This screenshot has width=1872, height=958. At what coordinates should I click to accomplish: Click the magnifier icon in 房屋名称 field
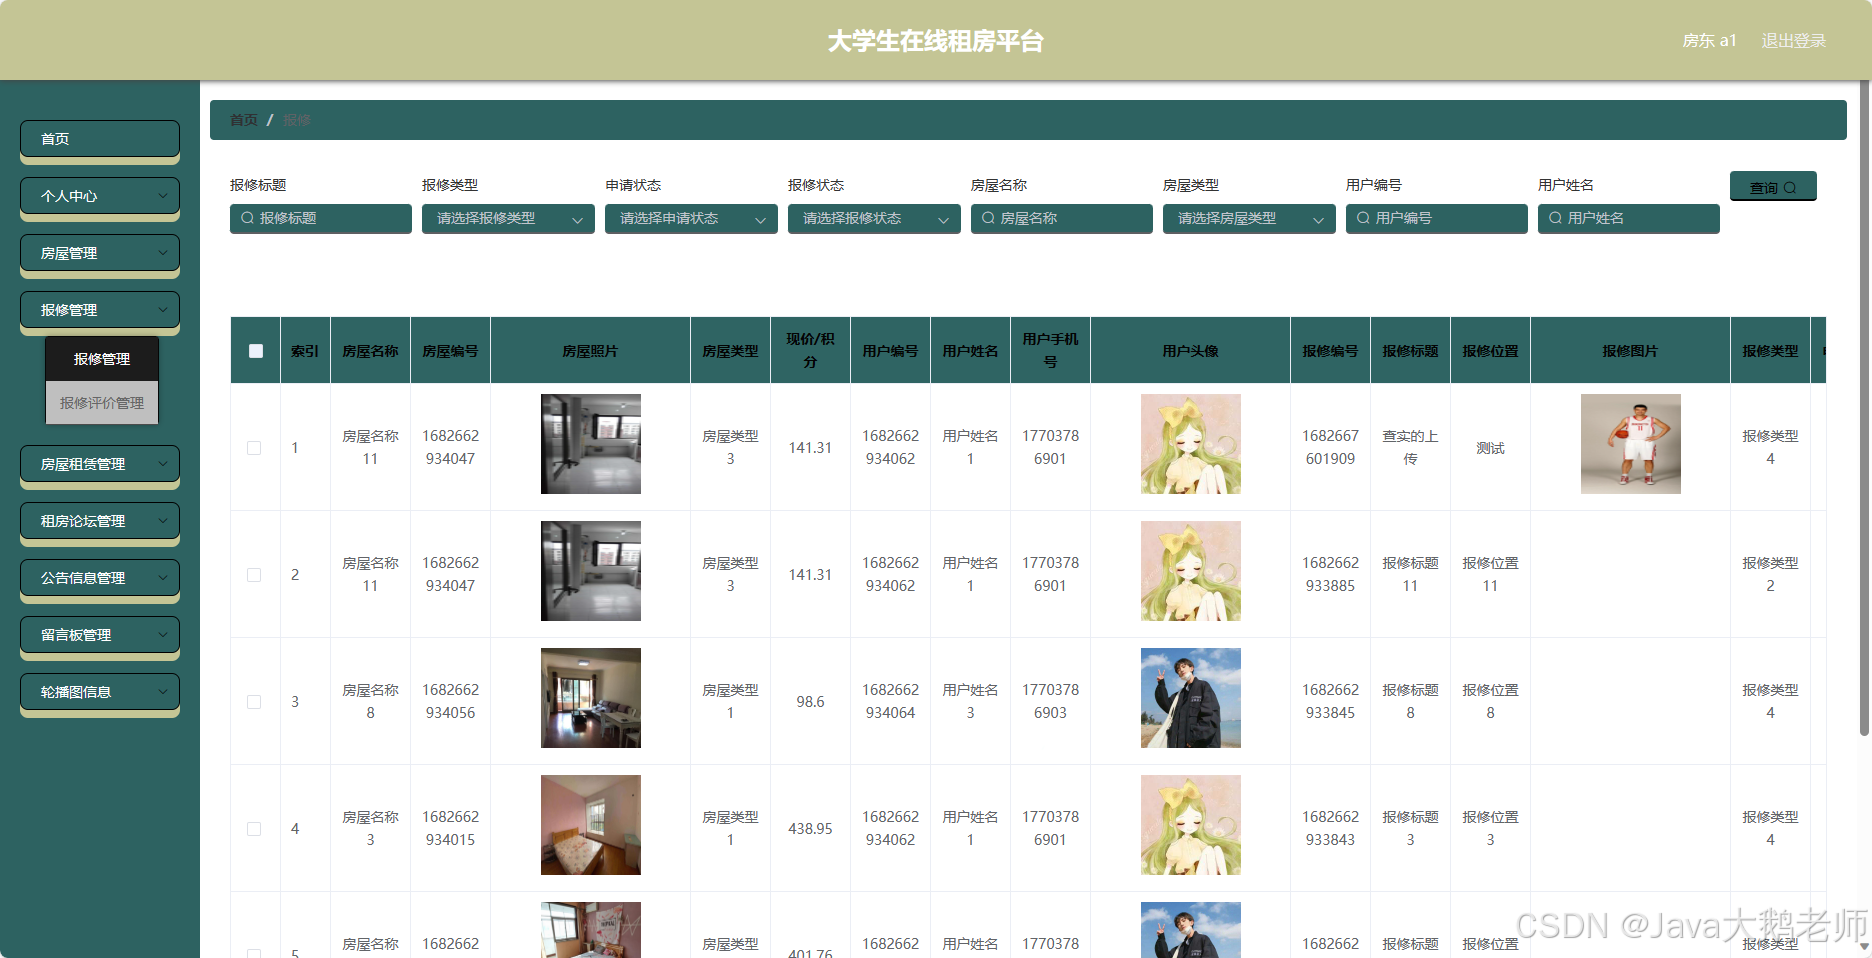(x=988, y=218)
